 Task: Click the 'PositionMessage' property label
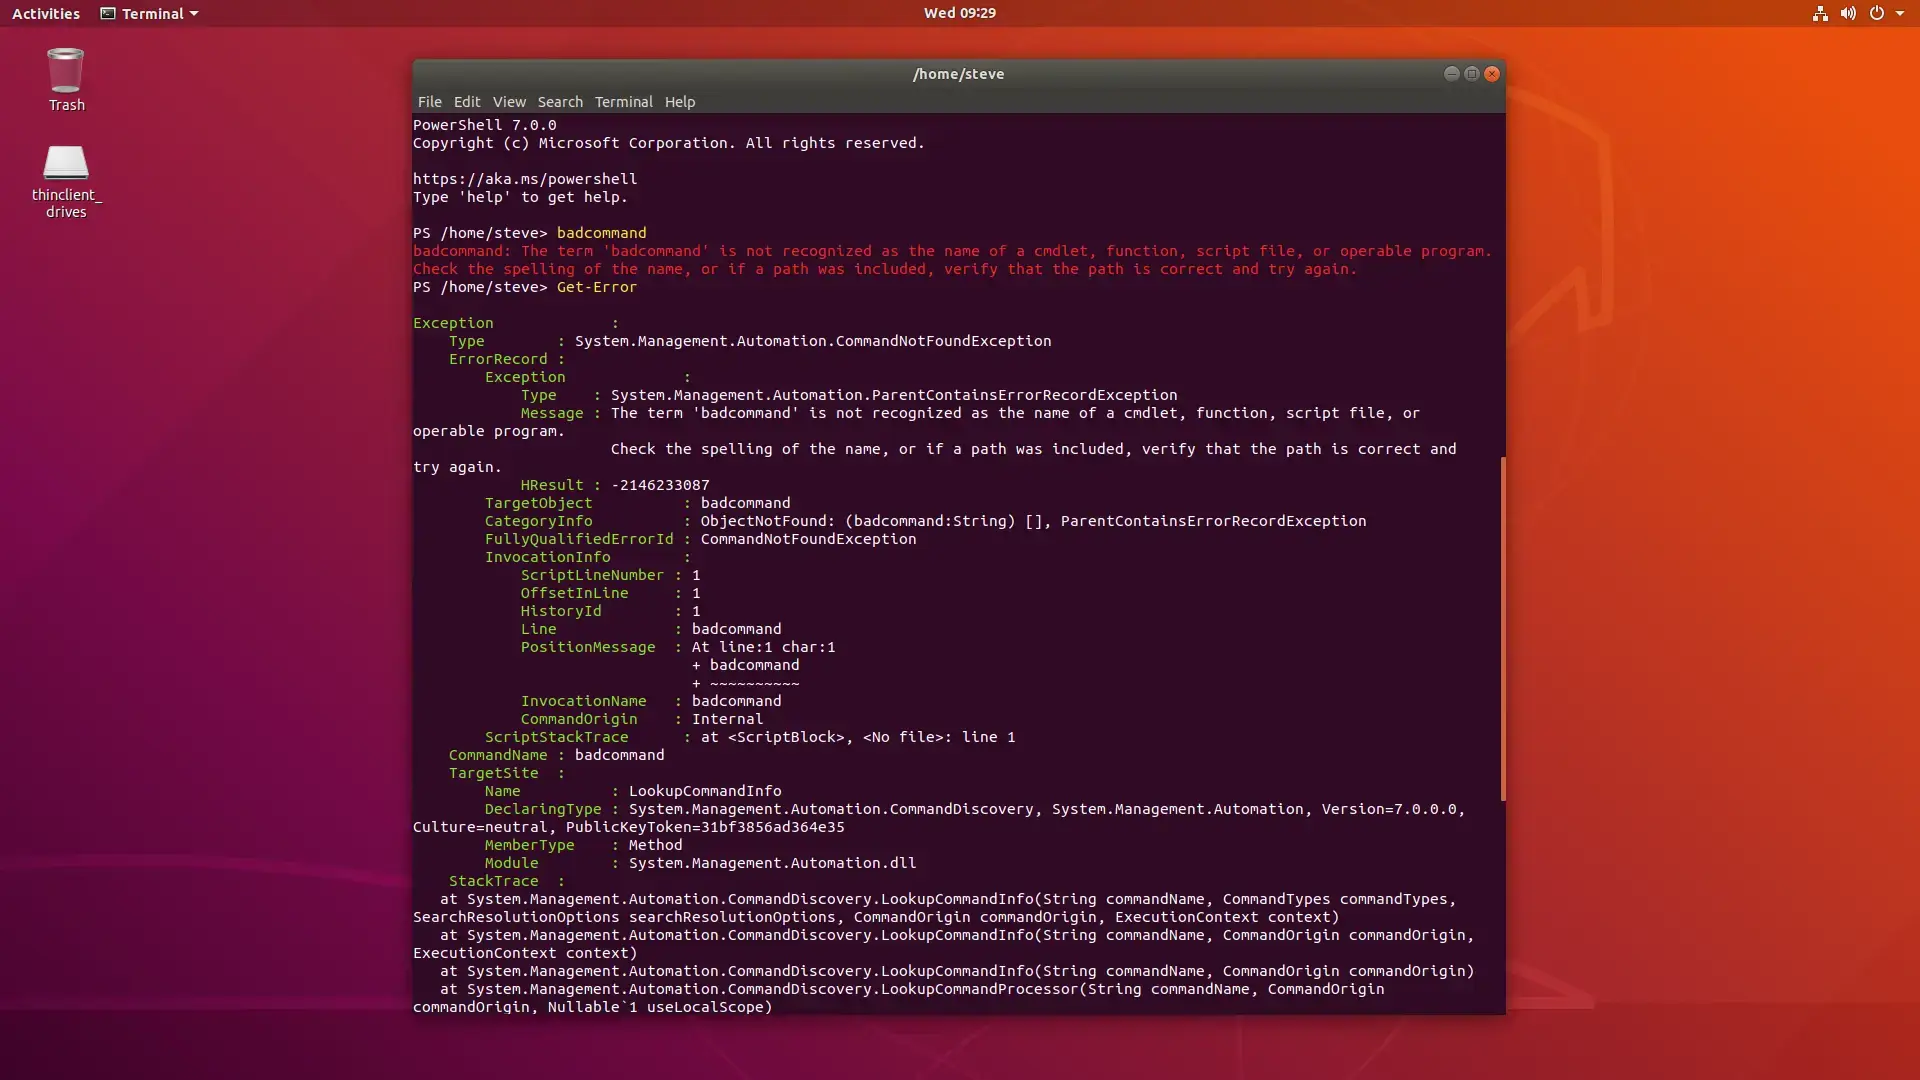coord(588,647)
